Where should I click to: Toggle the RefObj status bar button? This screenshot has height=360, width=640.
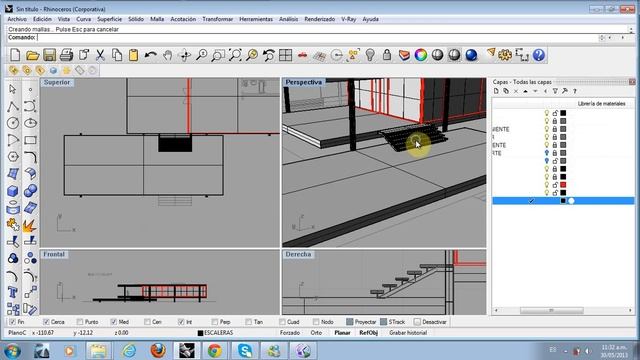point(368,333)
